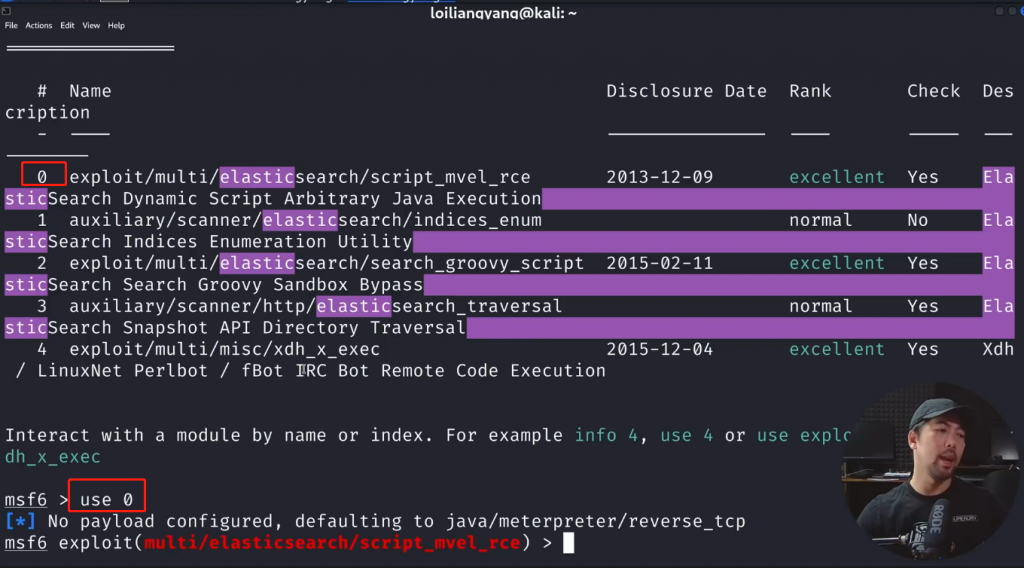The height and width of the screenshot is (568, 1024).
Task: Click the Rank column header
Action: coord(810,91)
